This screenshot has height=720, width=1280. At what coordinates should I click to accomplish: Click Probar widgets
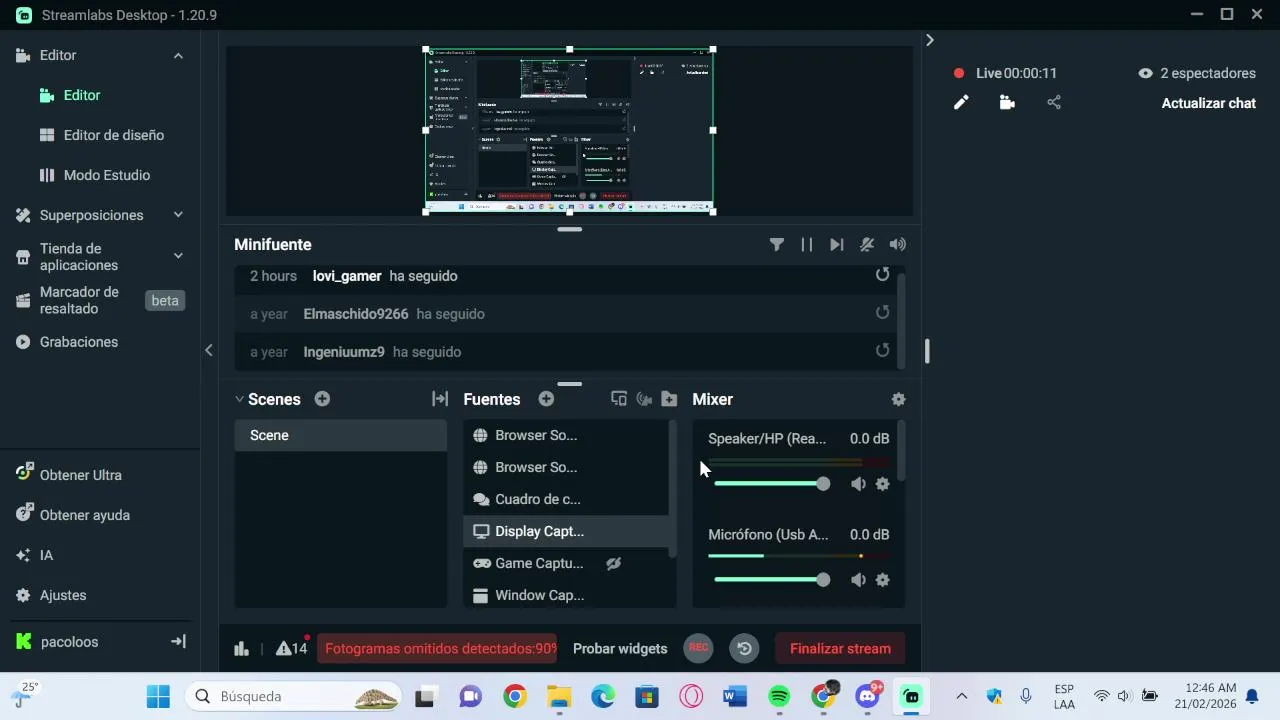(620, 648)
